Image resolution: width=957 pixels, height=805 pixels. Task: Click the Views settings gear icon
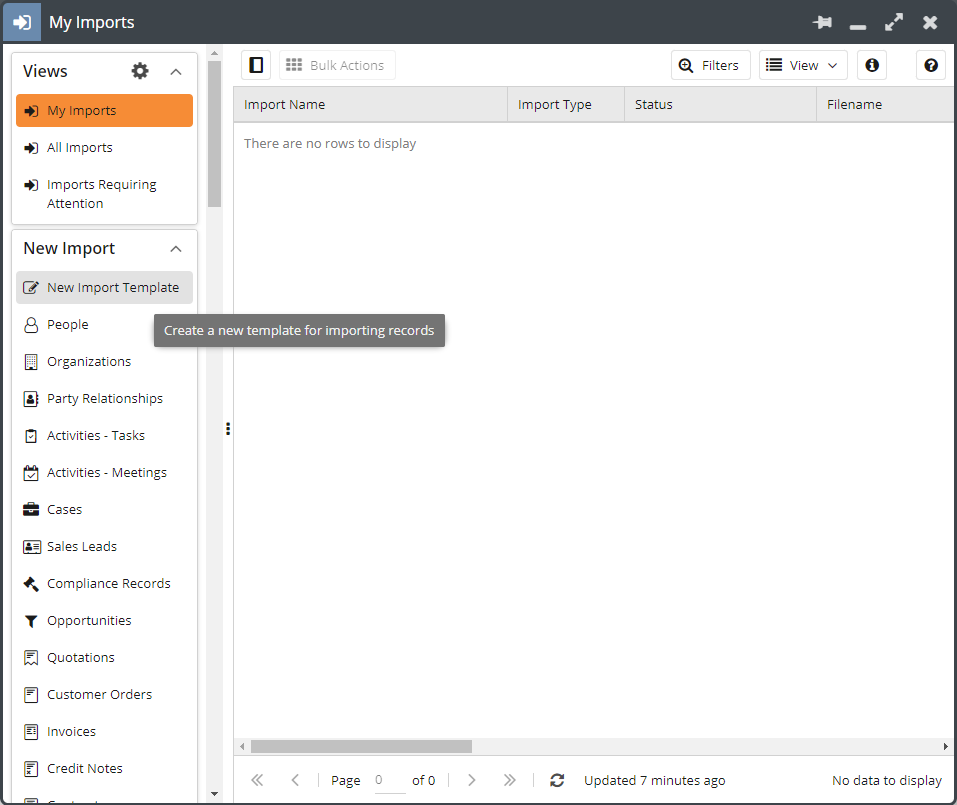click(140, 71)
